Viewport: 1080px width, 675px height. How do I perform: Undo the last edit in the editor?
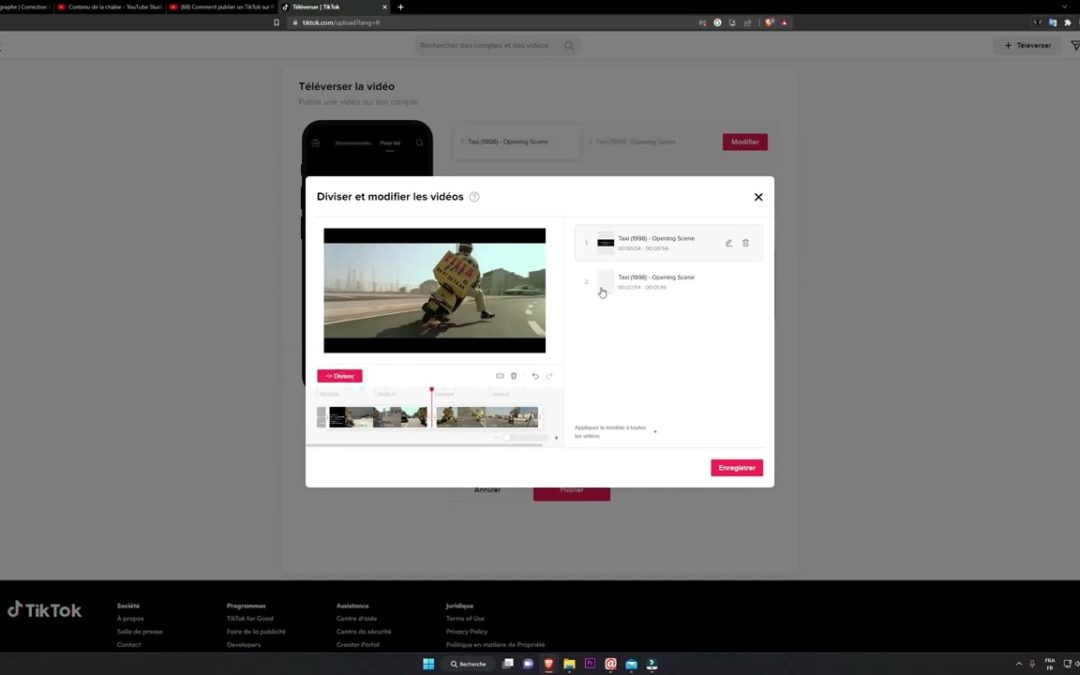(x=535, y=376)
